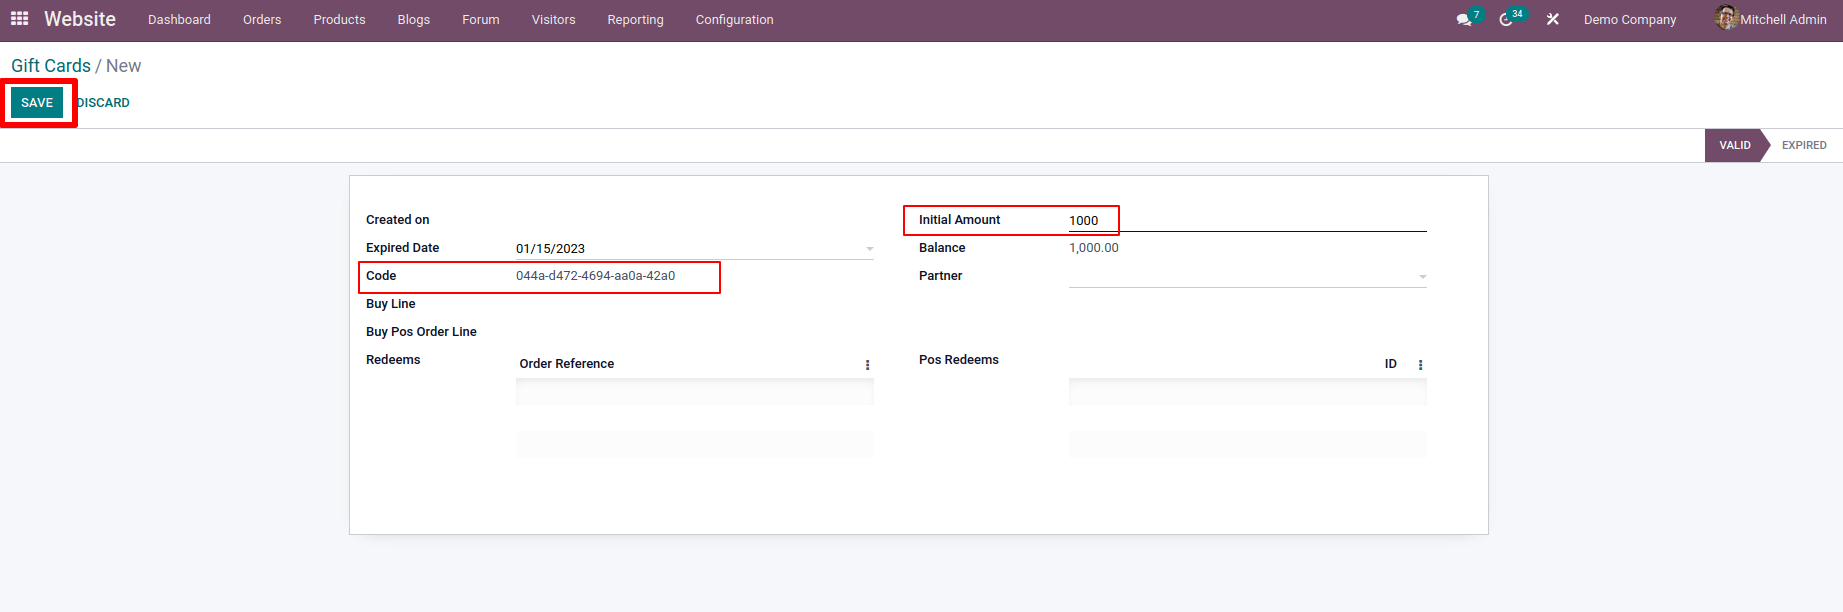Image resolution: width=1843 pixels, height=612 pixels.
Task: Expand the Expired Date dropdown arrow
Action: 869,249
